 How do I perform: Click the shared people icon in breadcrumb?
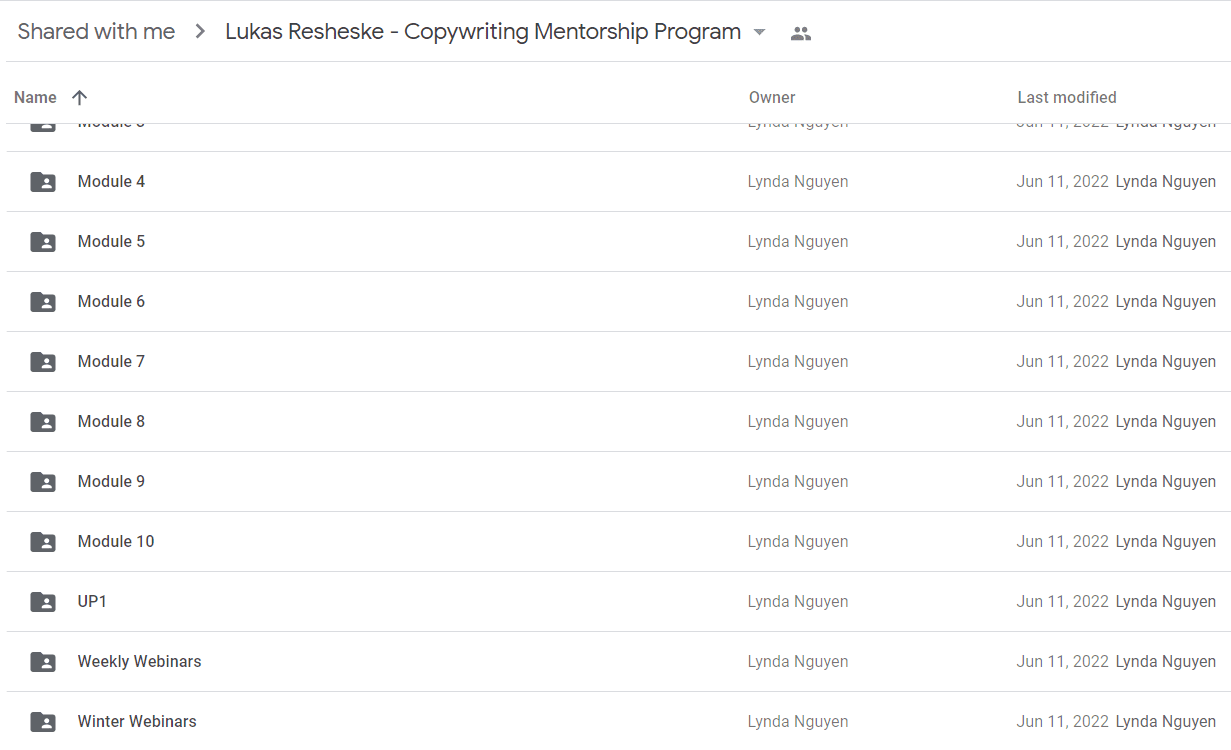coord(800,33)
